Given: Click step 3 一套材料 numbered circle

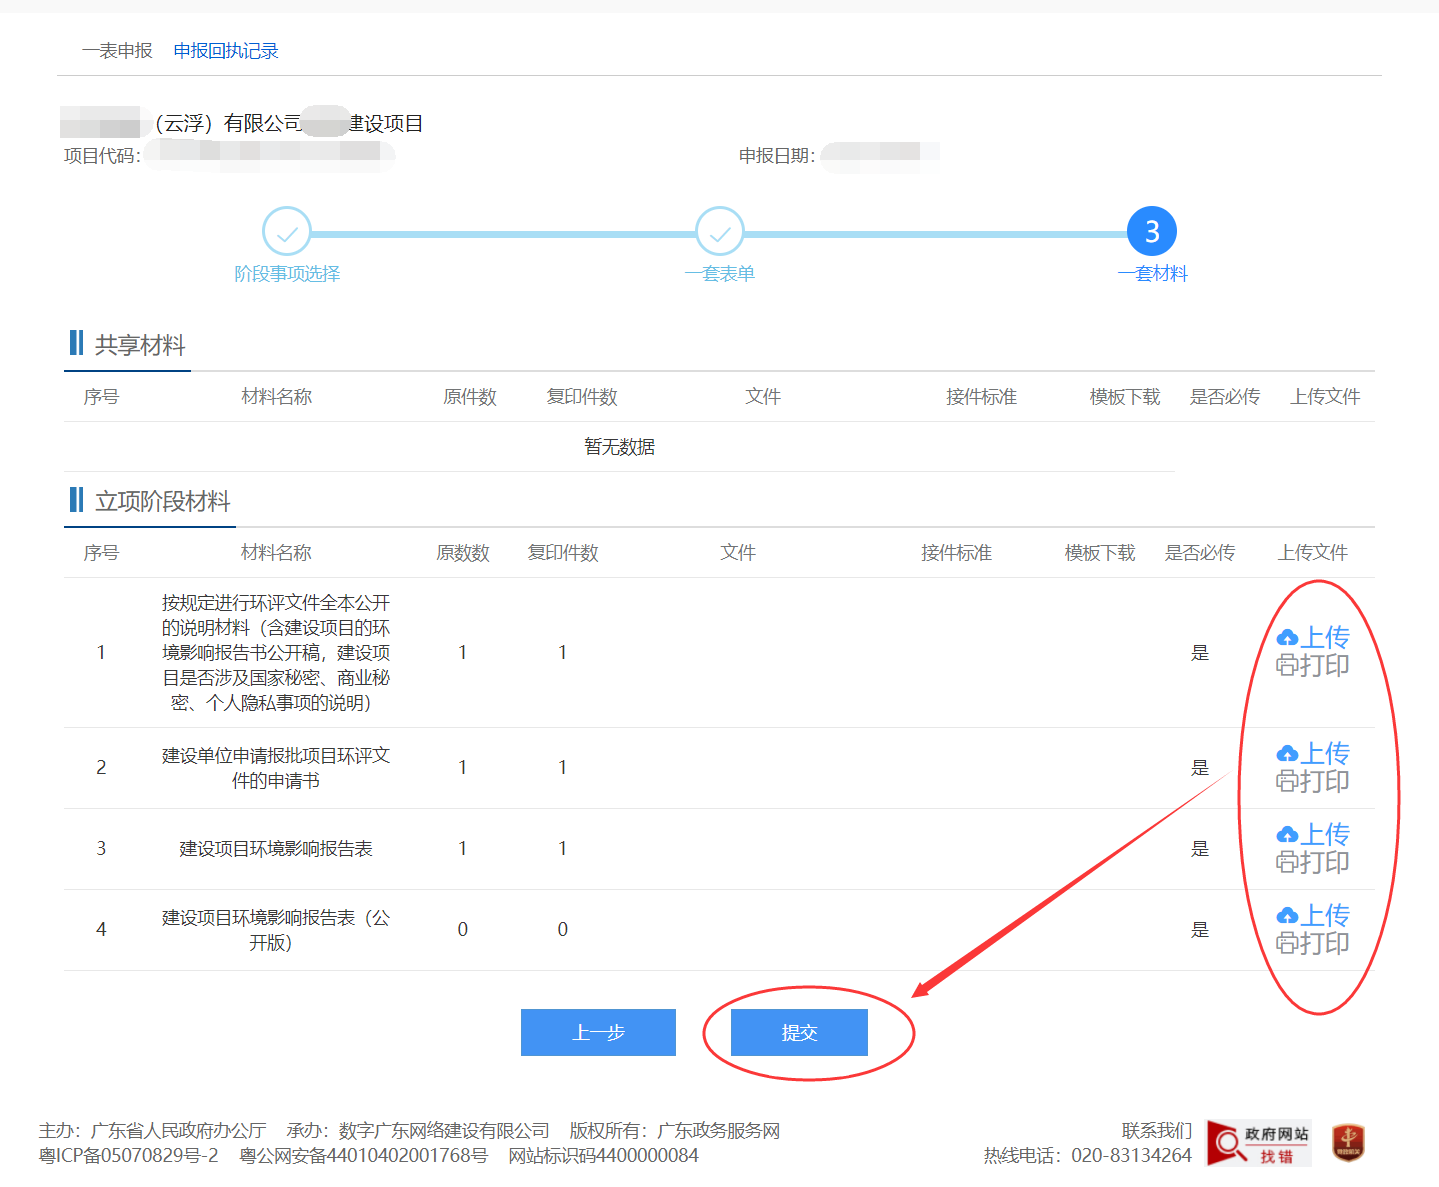Looking at the screenshot, I should pos(1152,232).
